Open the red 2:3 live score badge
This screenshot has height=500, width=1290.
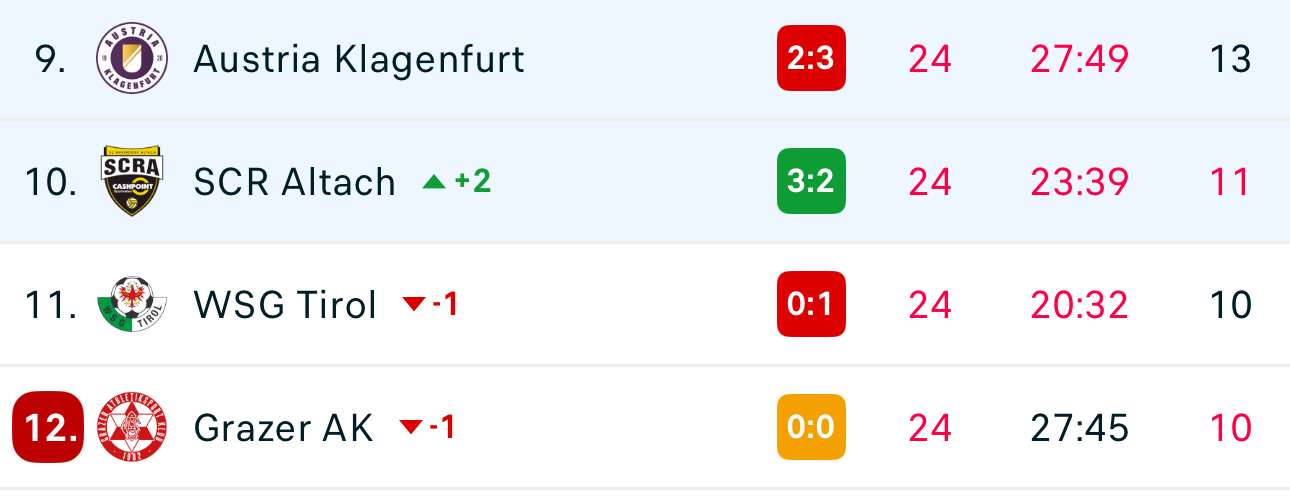pos(811,58)
